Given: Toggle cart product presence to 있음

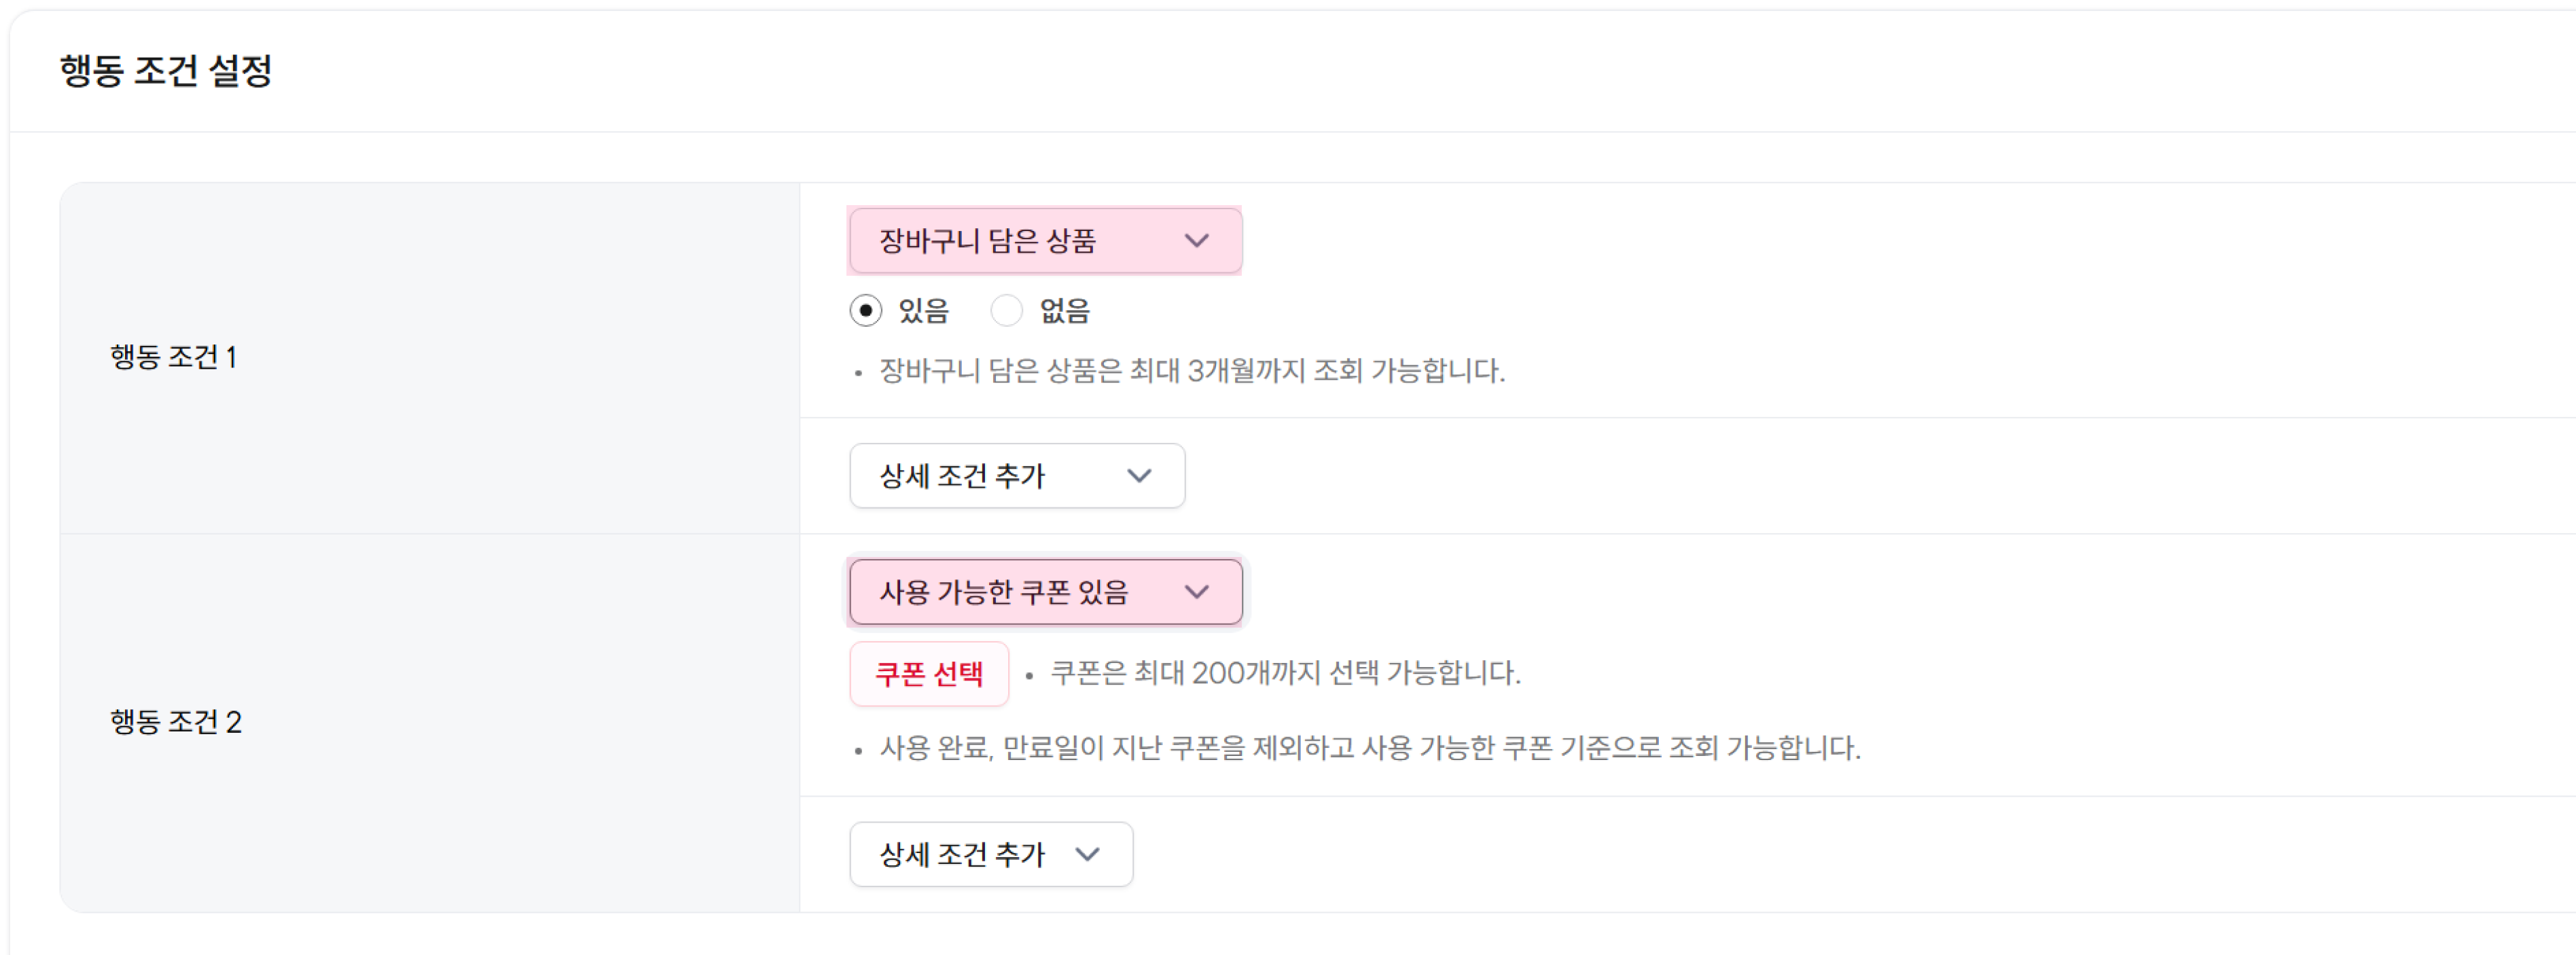Looking at the screenshot, I should pyautogui.click(x=866, y=311).
